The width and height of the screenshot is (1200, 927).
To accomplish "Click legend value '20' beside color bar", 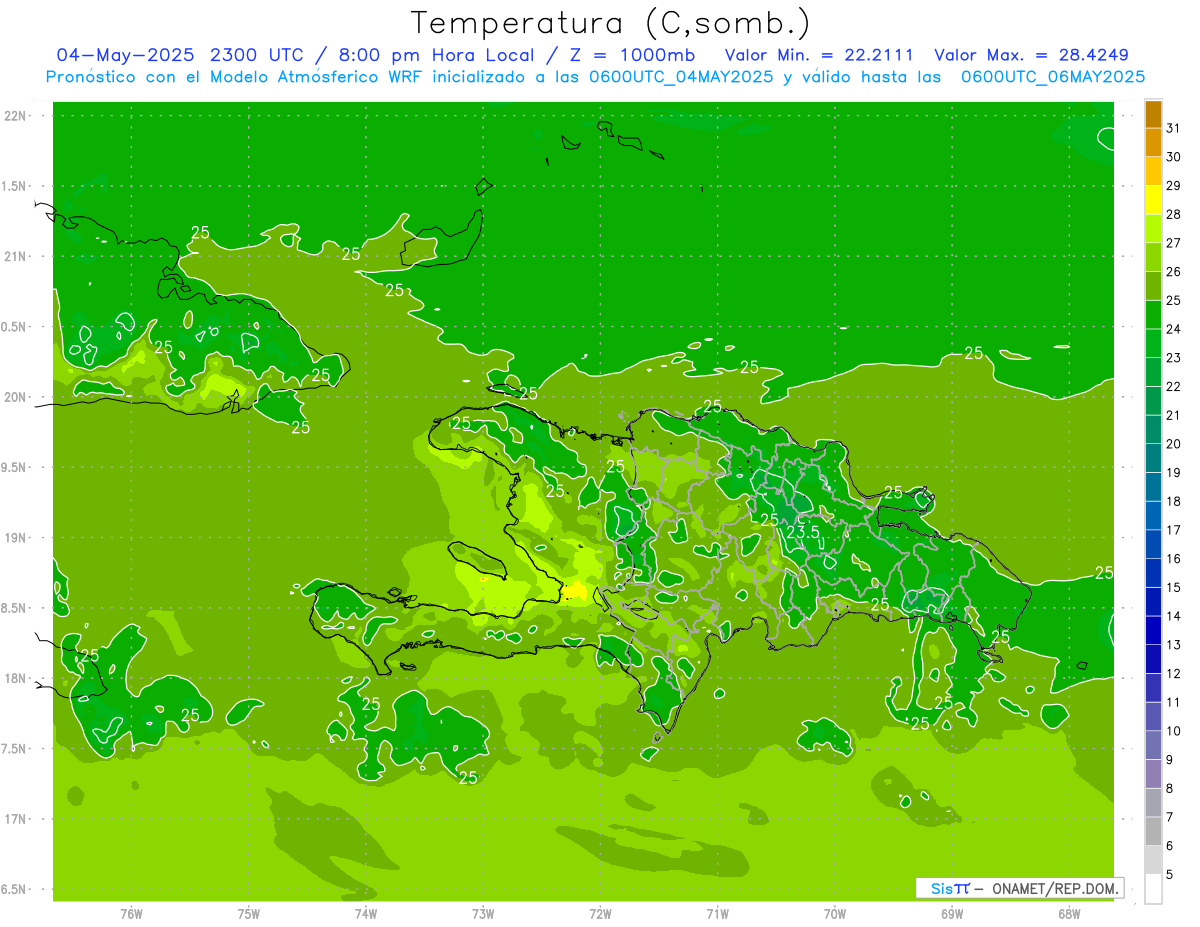I will (1174, 444).
